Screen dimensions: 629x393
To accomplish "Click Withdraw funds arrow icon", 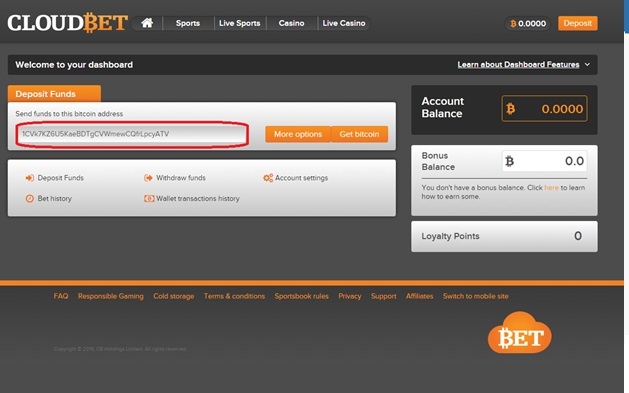I will coord(148,178).
